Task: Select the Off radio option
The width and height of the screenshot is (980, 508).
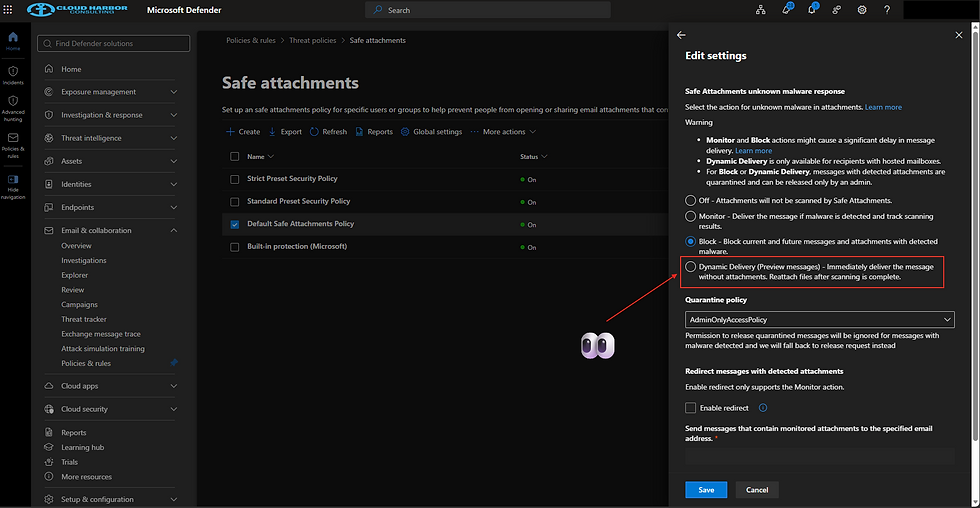Action: tap(690, 201)
